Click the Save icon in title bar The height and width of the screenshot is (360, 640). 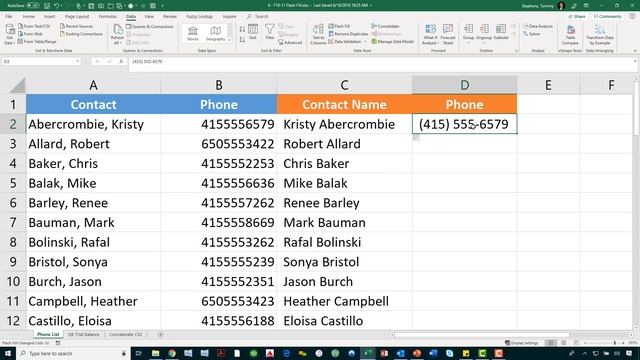[x=47, y=6]
